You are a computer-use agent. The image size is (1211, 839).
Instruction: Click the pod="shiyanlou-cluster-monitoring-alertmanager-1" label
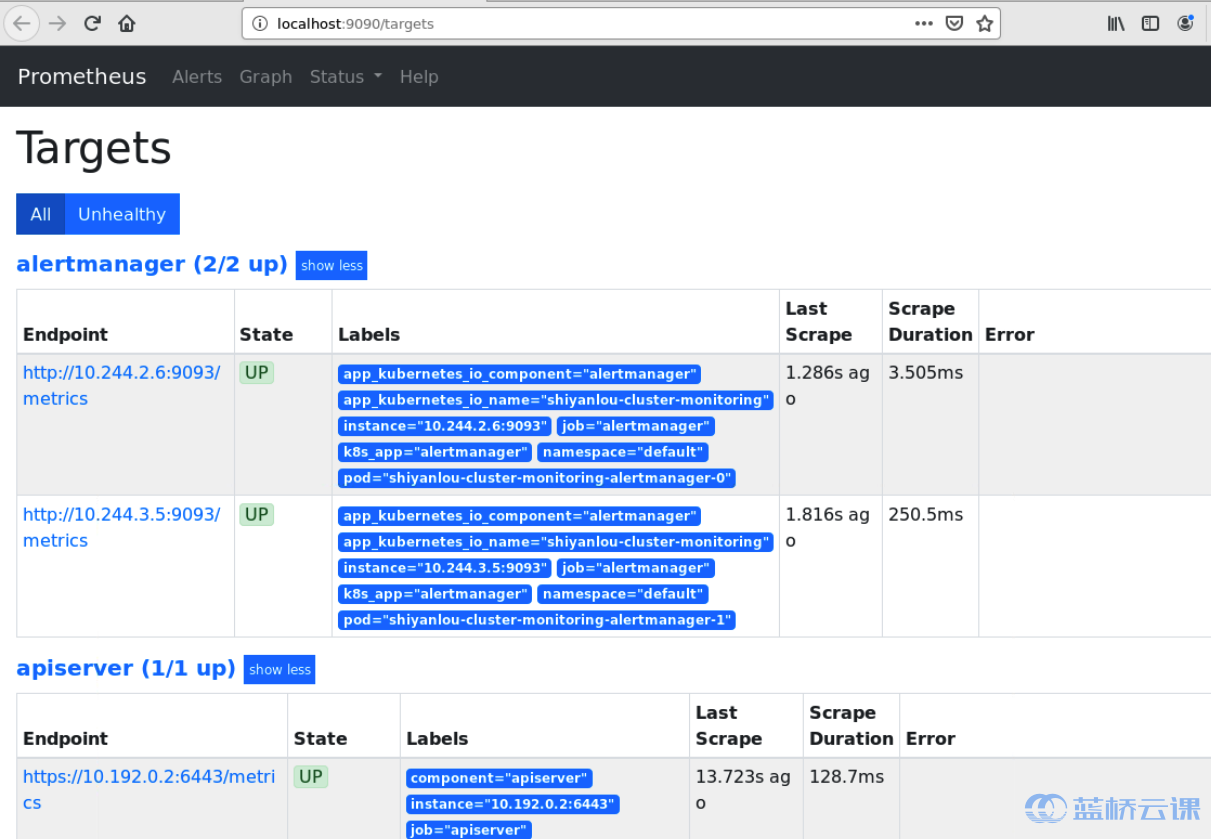(537, 620)
